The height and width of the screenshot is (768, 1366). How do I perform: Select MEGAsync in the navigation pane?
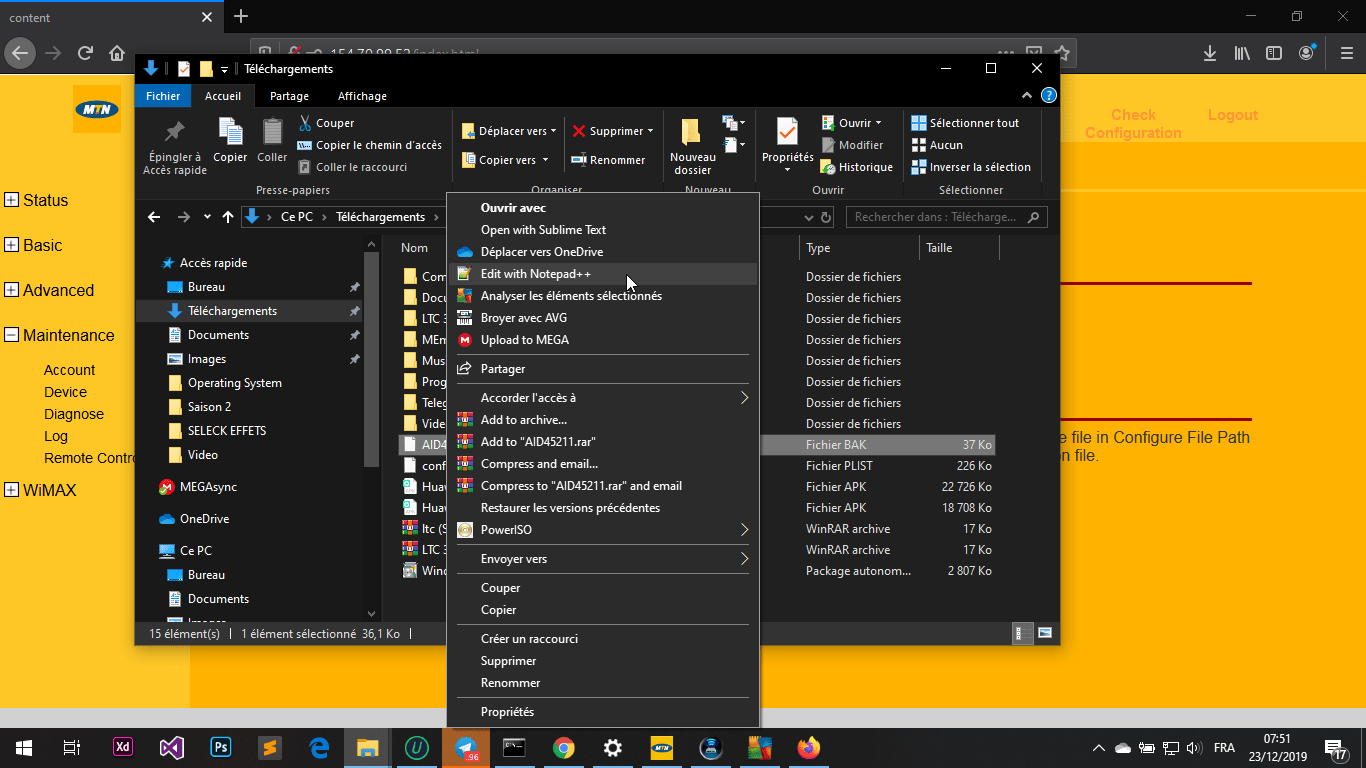tap(208, 487)
